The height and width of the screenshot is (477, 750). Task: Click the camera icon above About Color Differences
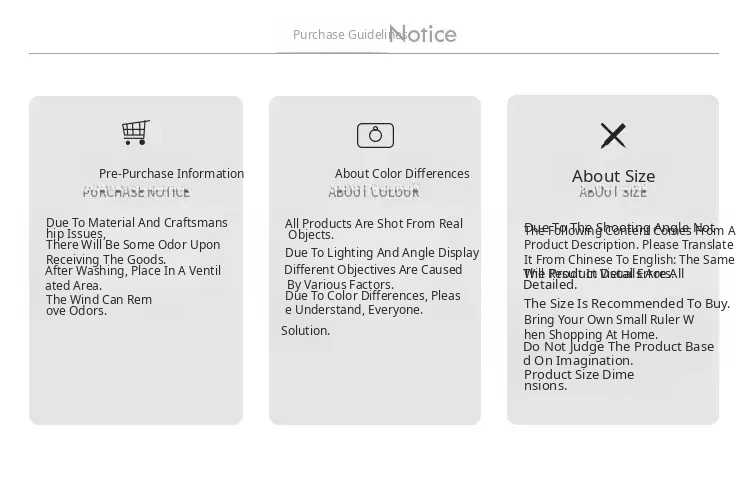(x=375, y=135)
